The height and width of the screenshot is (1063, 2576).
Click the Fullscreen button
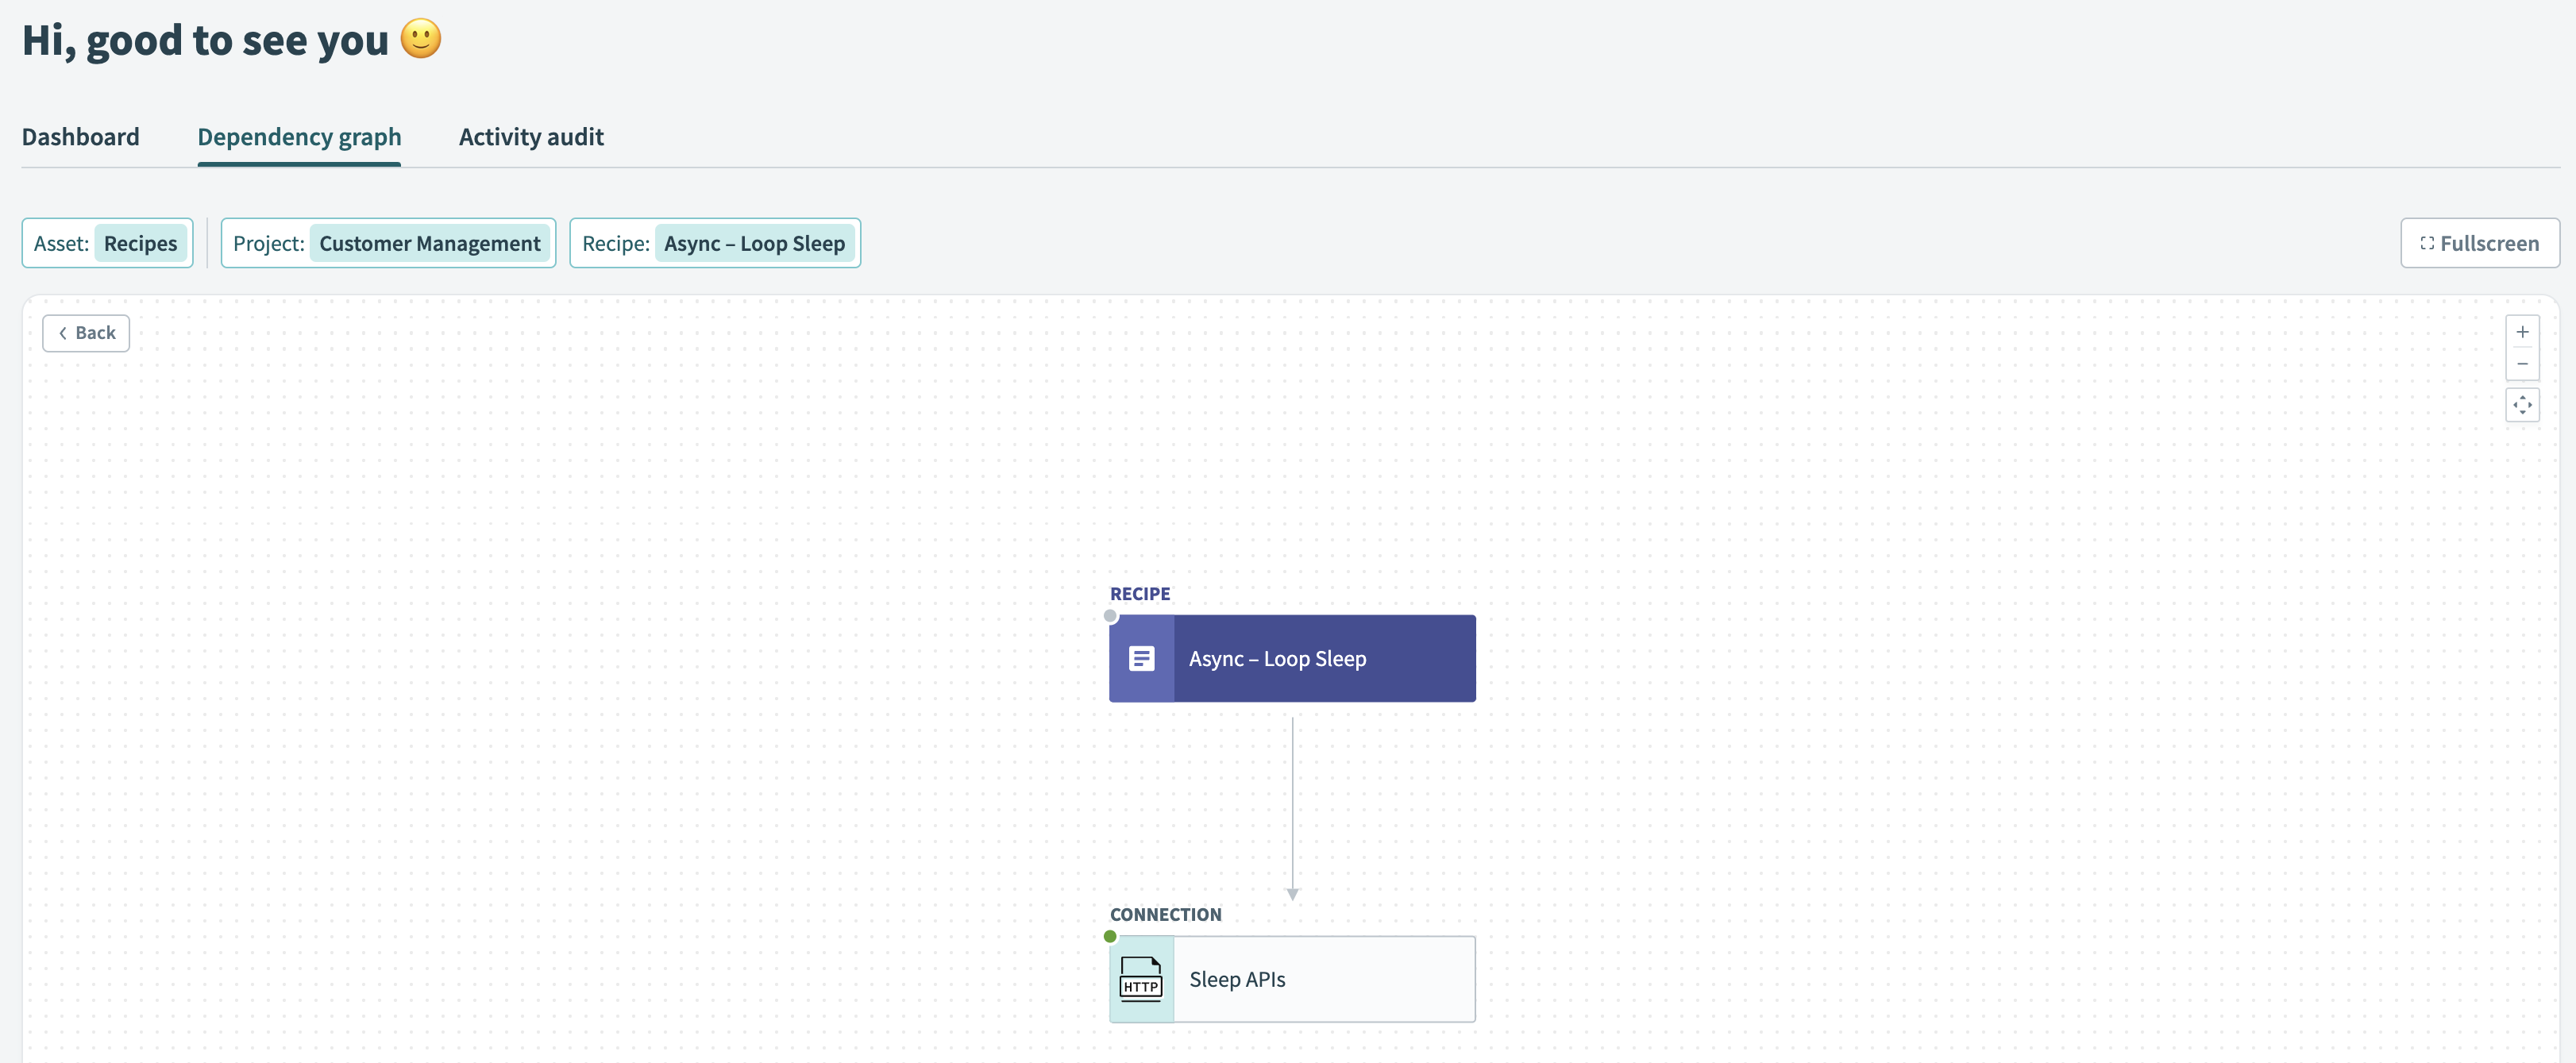(x=2479, y=243)
